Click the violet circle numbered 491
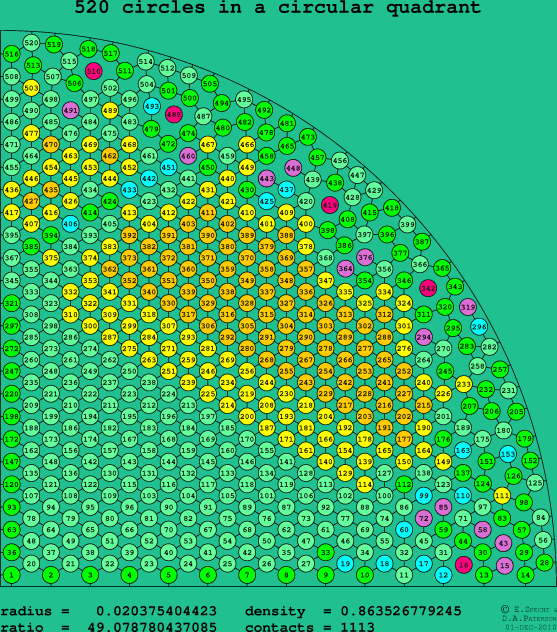The image size is (557, 632). click(71, 110)
